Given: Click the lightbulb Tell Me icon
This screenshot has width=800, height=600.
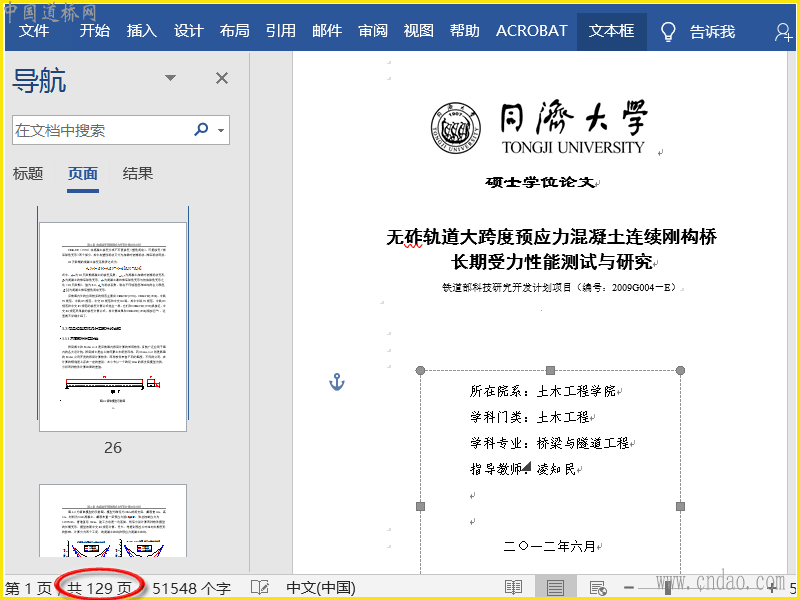Looking at the screenshot, I should [x=668, y=32].
